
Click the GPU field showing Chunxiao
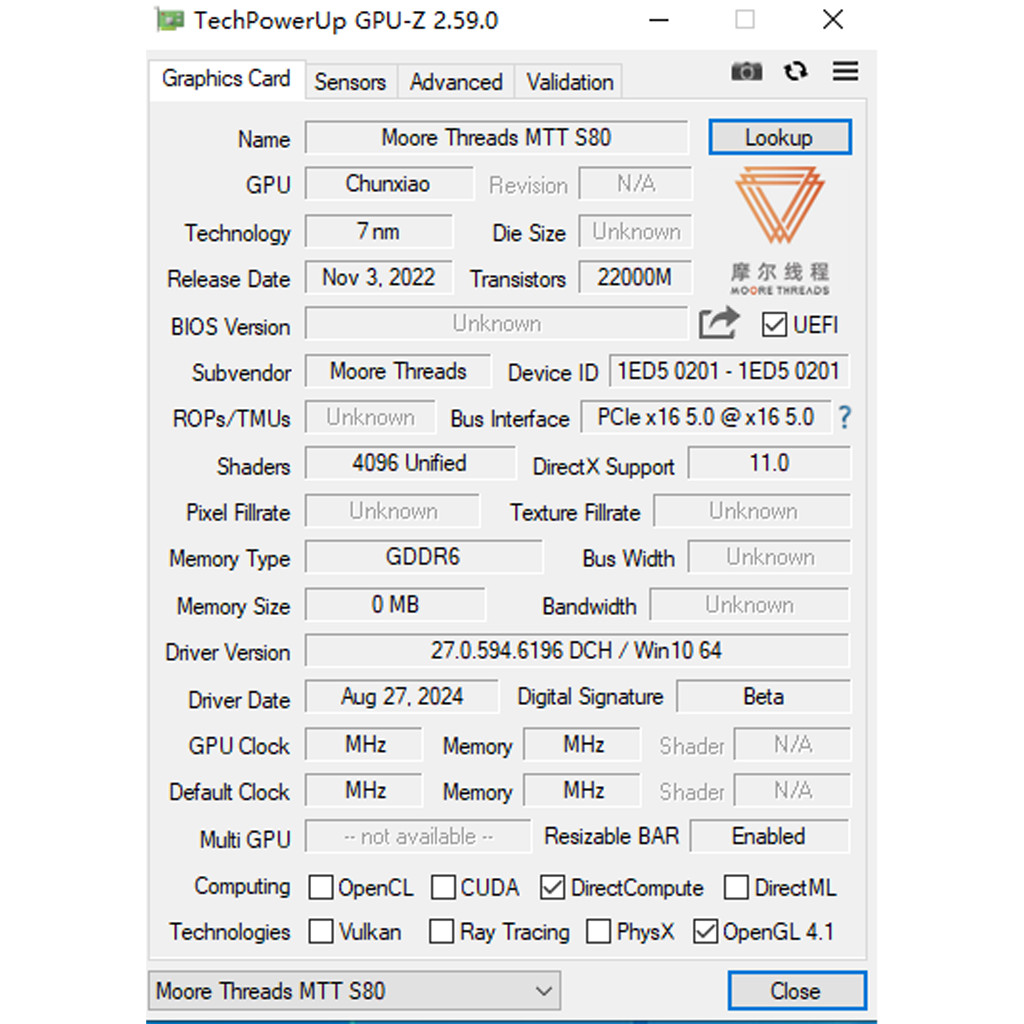389,184
